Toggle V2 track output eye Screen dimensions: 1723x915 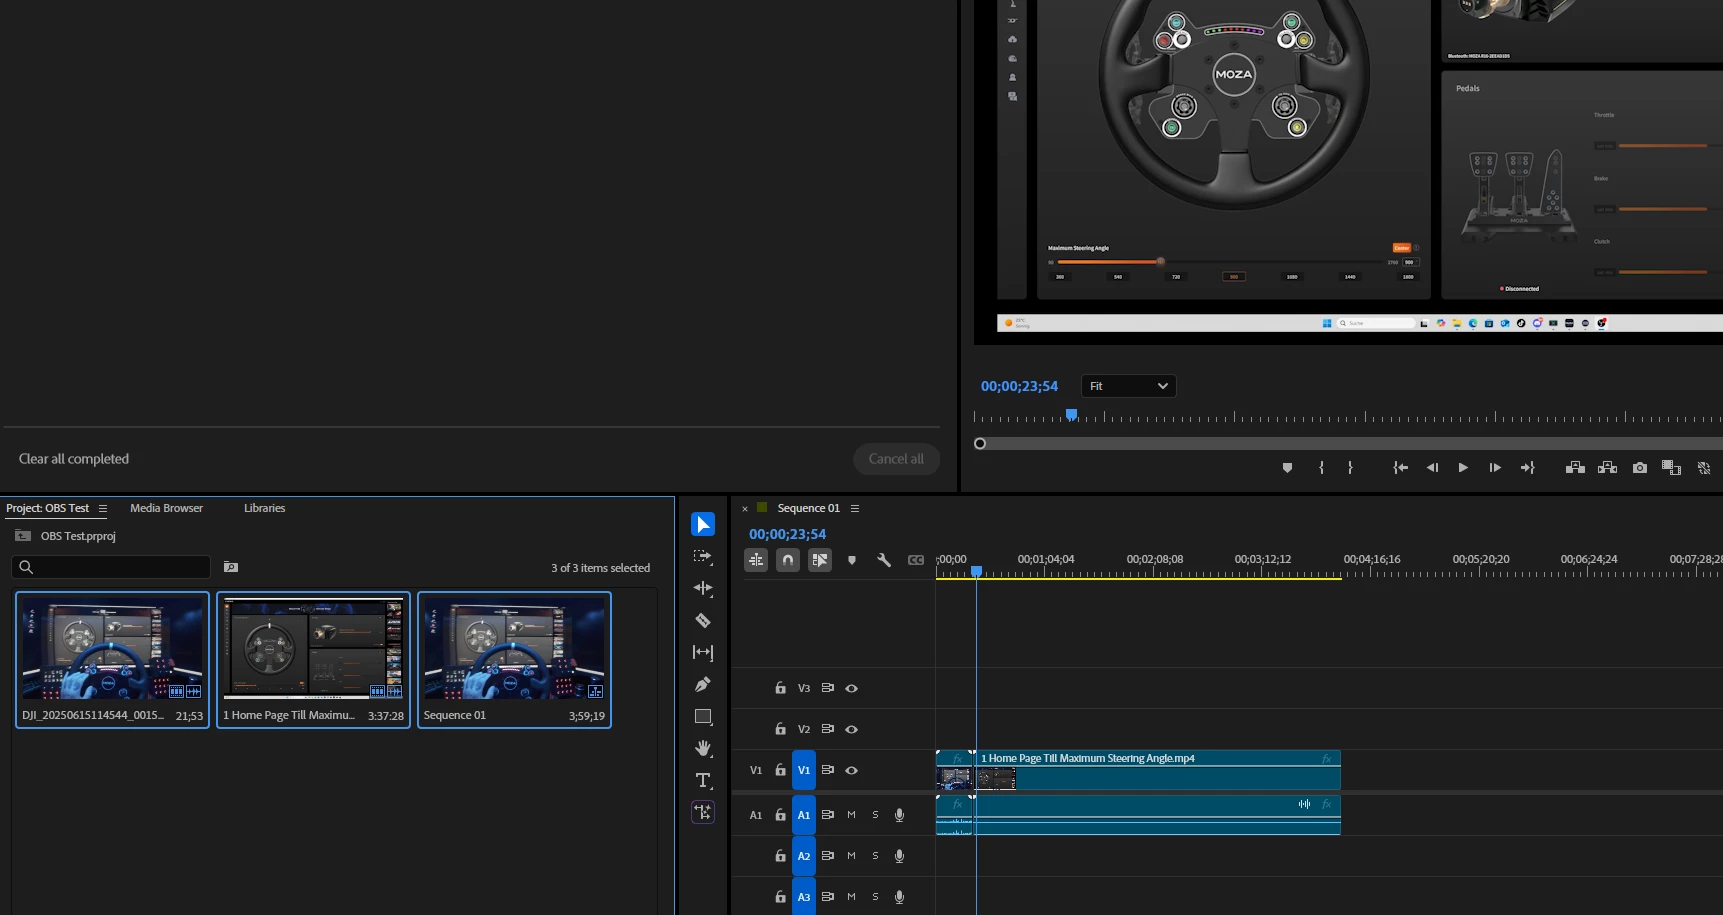[x=852, y=730]
